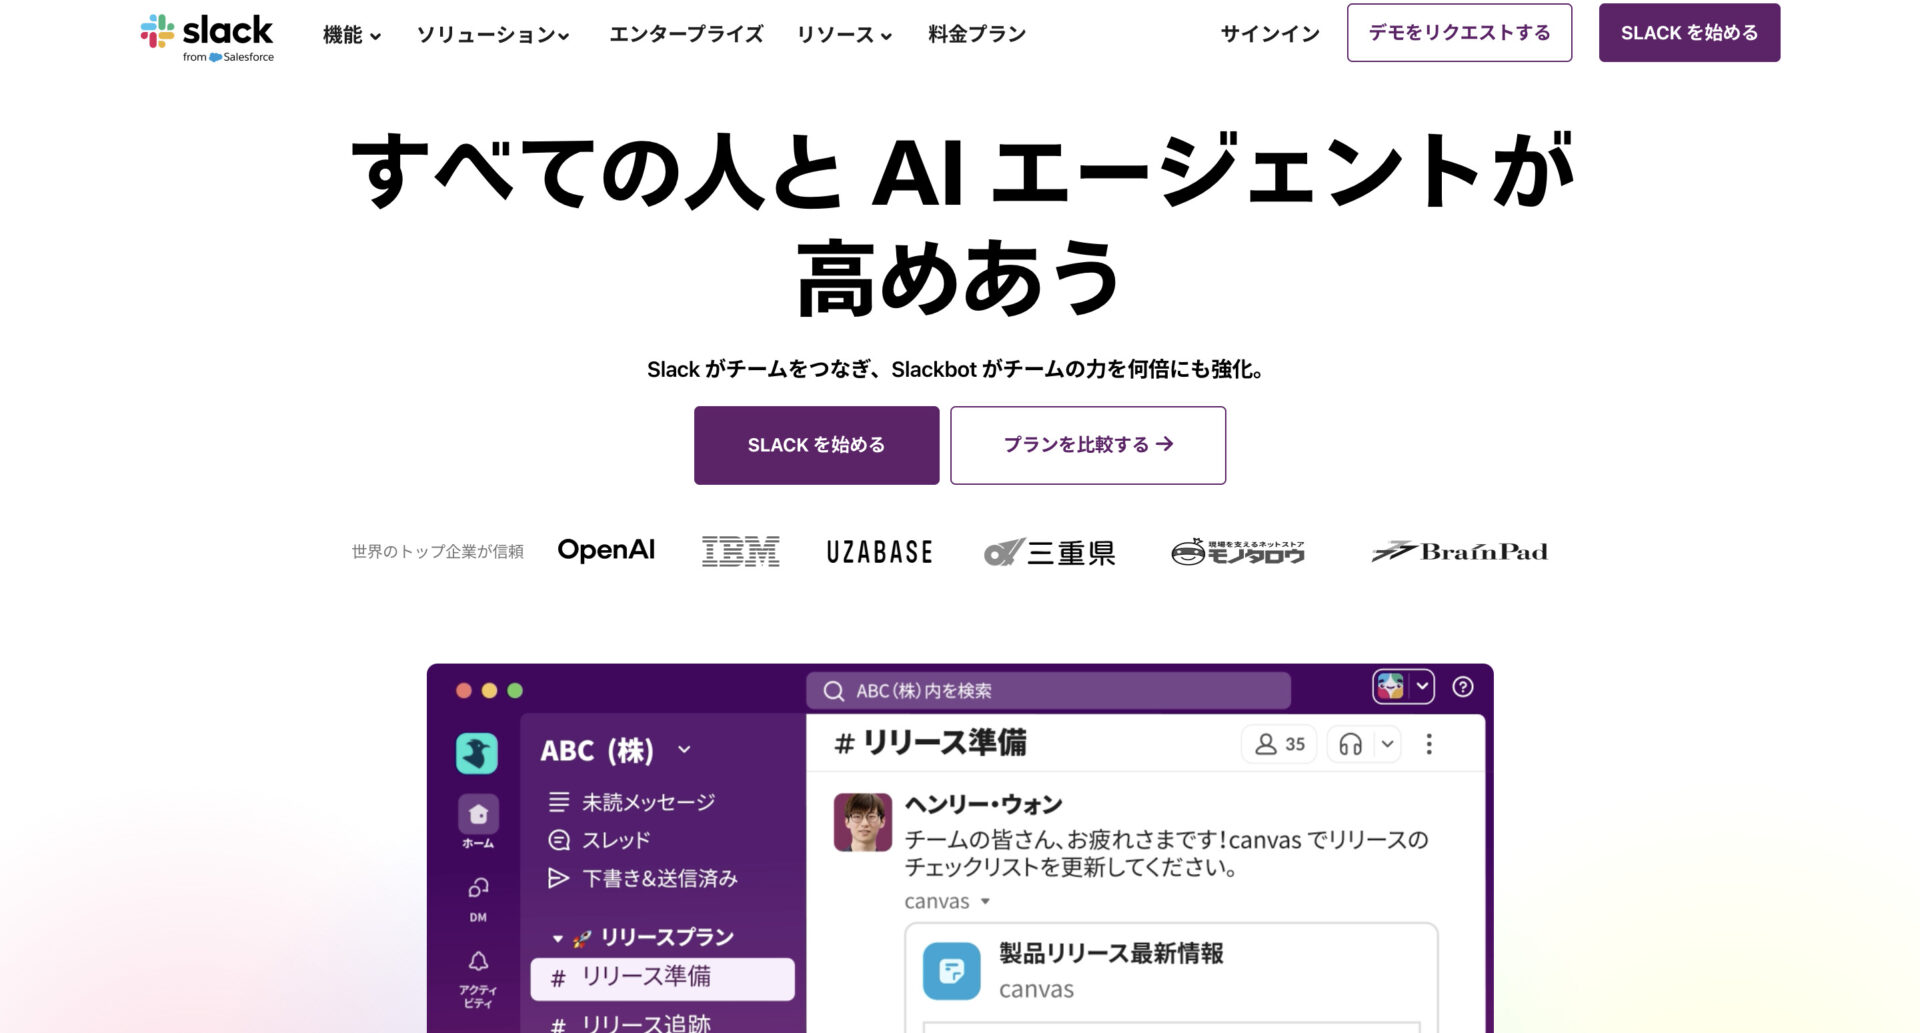
Task: Click the モノタロウ logo
Action: 1238,552
